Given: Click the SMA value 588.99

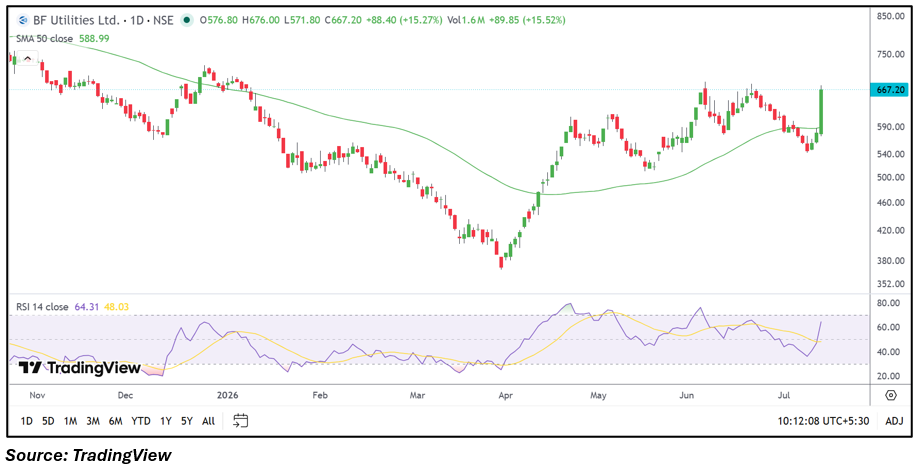Looking at the screenshot, I should [x=94, y=39].
